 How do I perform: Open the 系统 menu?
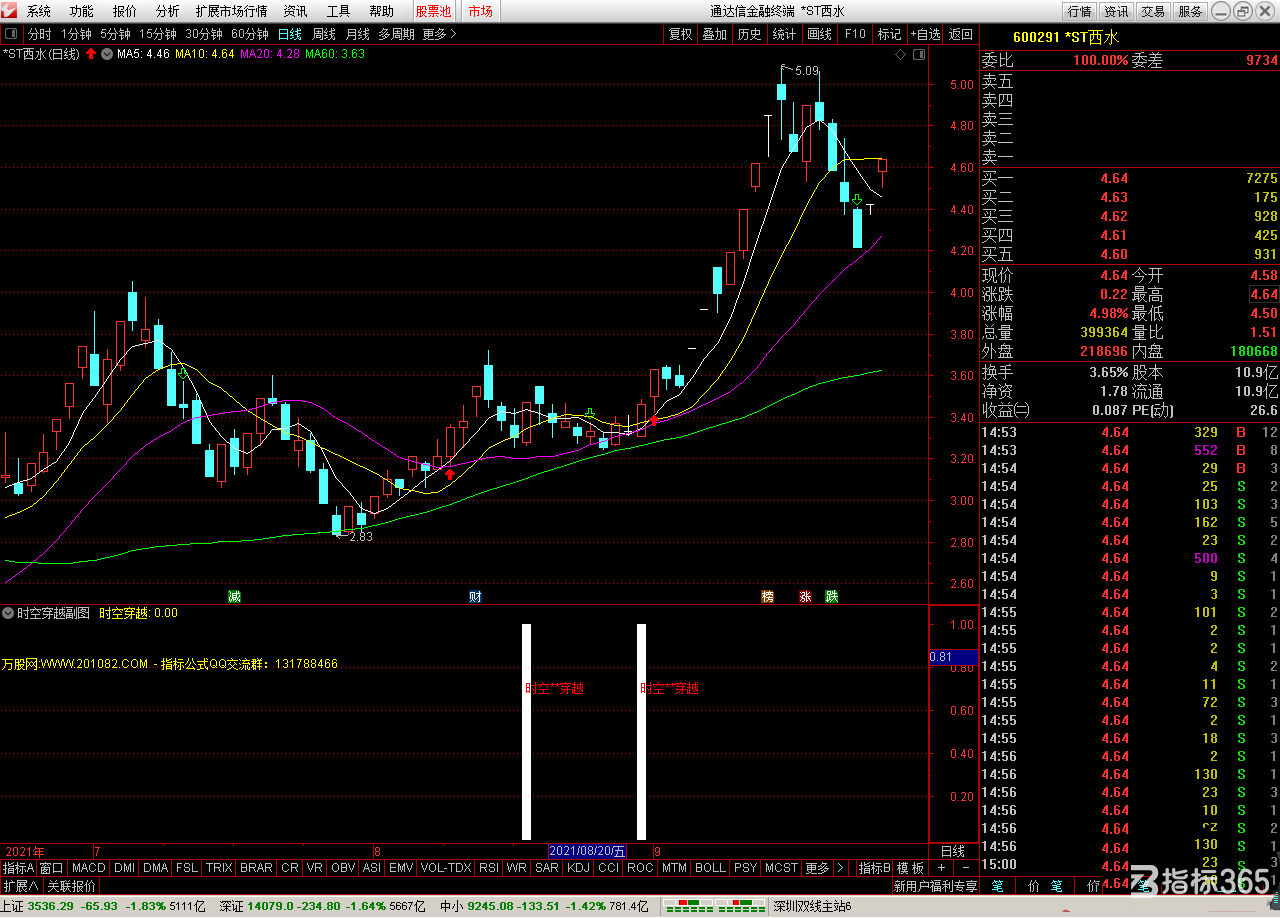click(39, 12)
